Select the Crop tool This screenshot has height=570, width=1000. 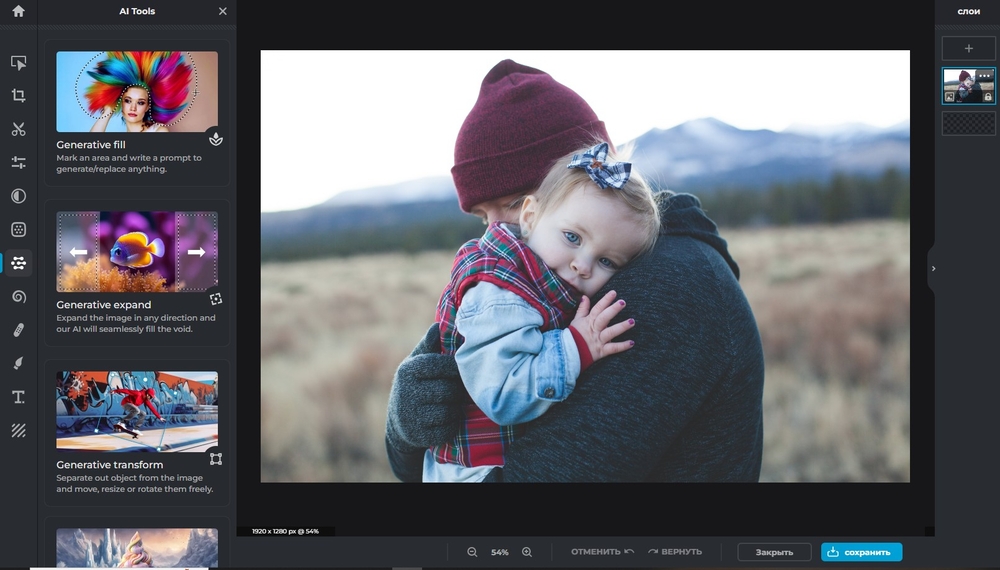point(18,96)
